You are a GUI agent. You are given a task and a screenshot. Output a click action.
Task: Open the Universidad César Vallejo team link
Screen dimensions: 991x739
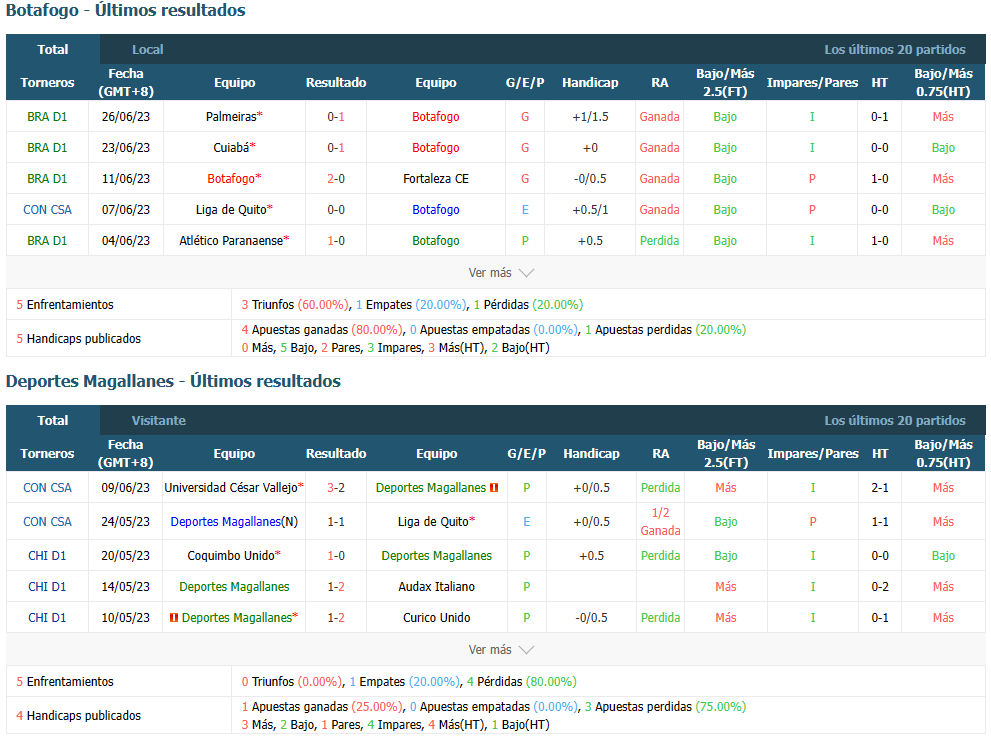231,487
